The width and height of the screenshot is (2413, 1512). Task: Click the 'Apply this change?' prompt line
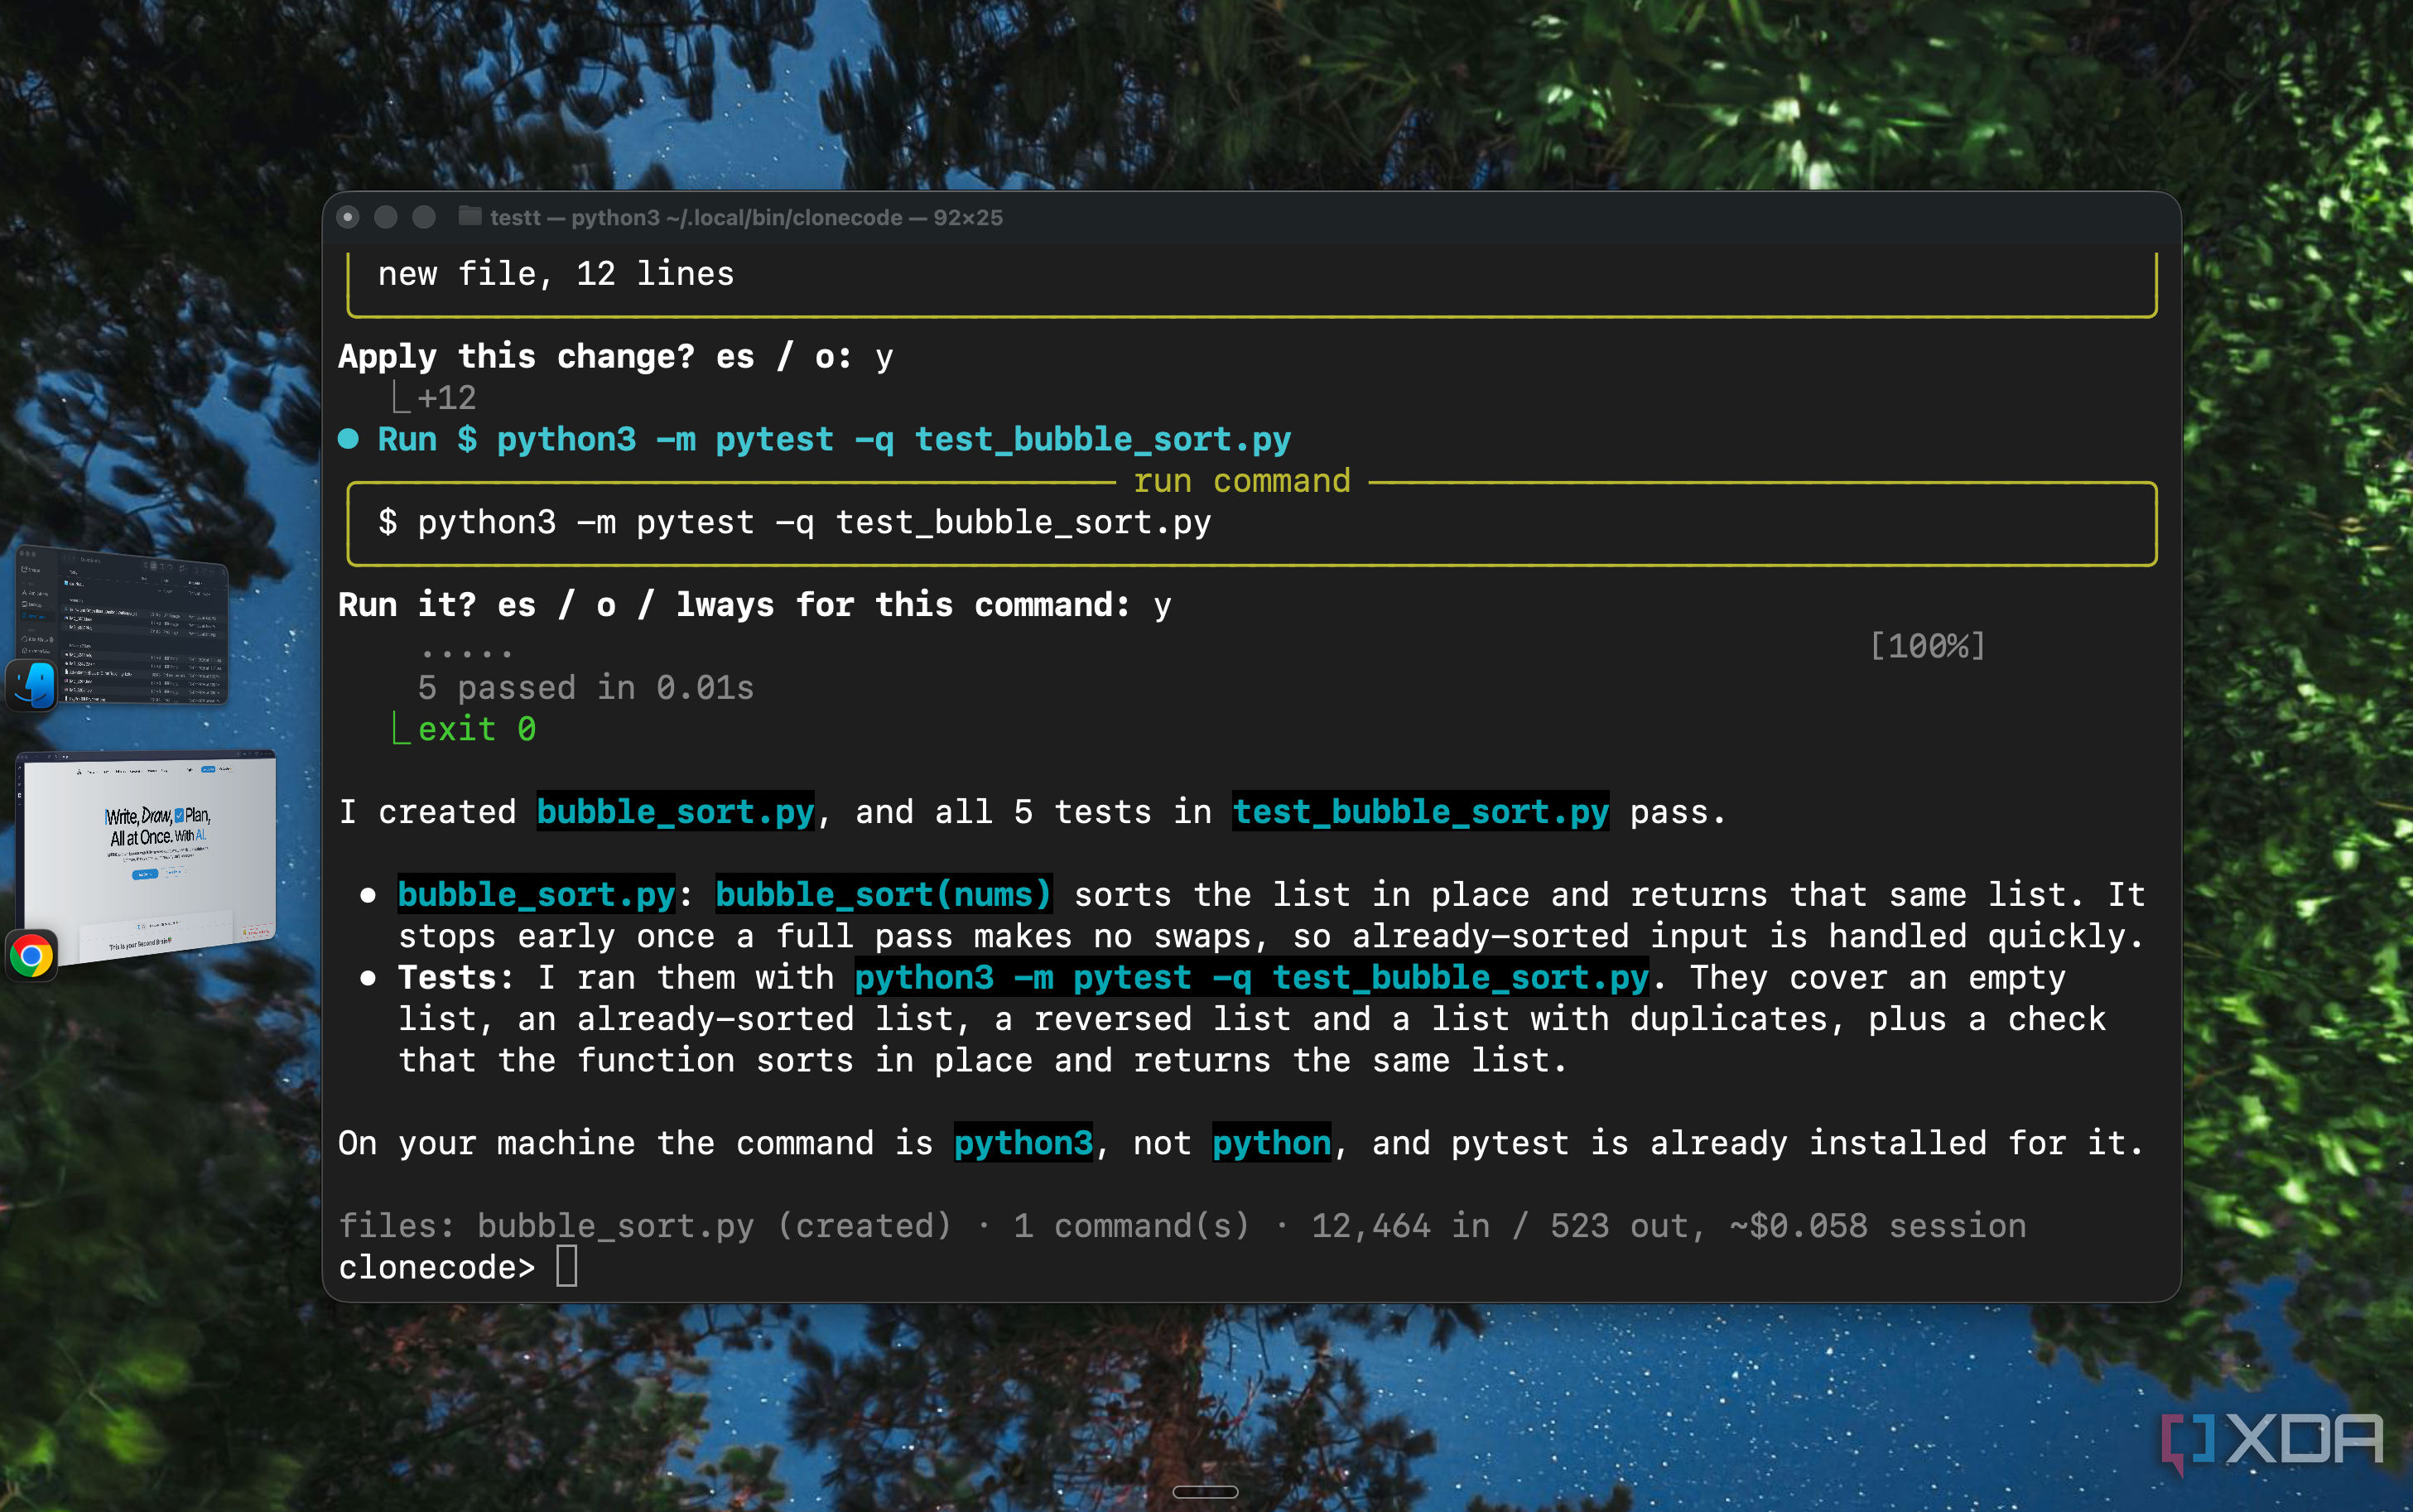[616, 357]
